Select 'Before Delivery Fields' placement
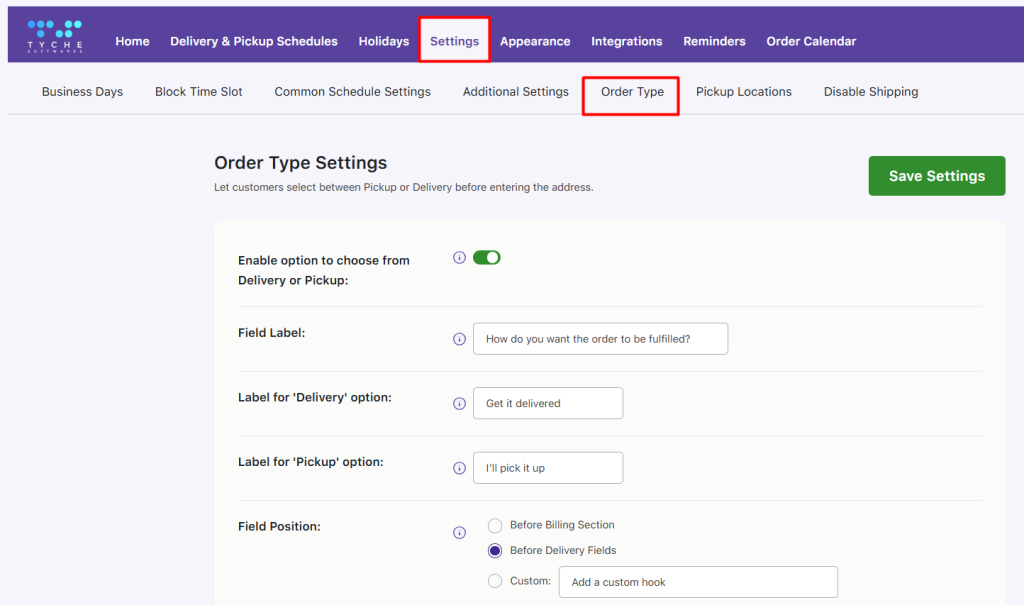The height and width of the screenshot is (605, 1024). click(495, 550)
